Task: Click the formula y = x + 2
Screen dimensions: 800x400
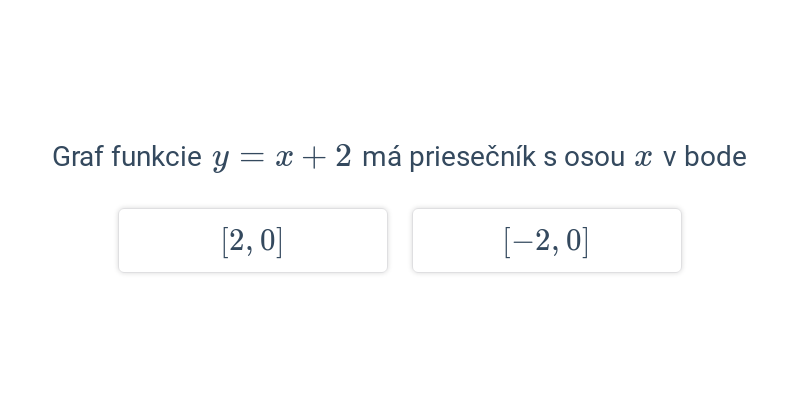Action: [282, 158]
